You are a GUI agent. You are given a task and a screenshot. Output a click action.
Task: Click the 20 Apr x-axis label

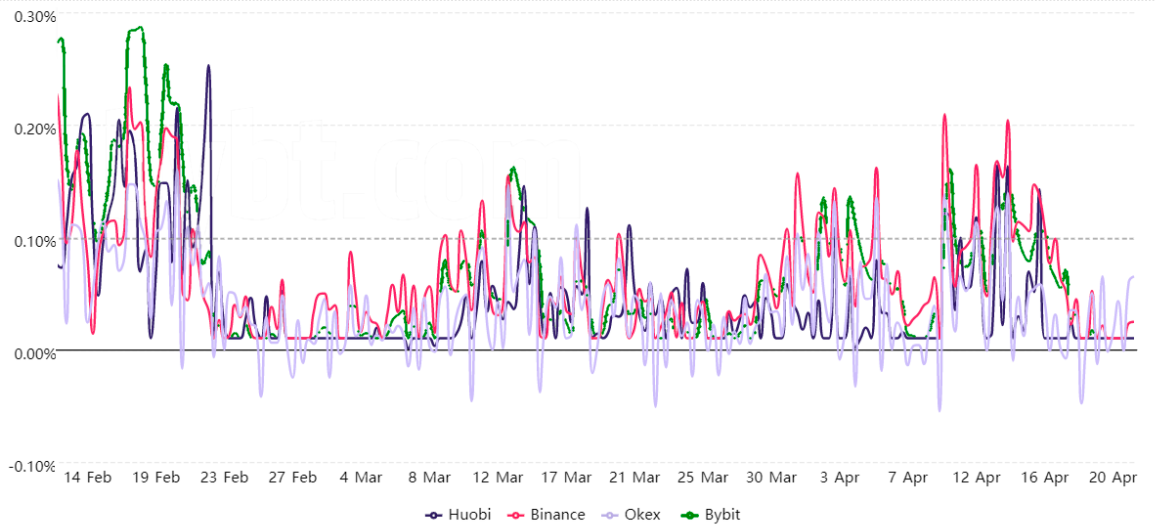(1112, 477)
